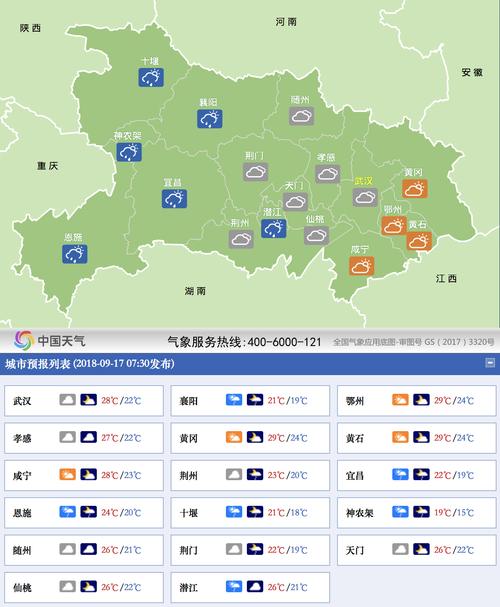Open 咸宁 city name in forecast list
This screenshot has width=500, height=607.
22,475
